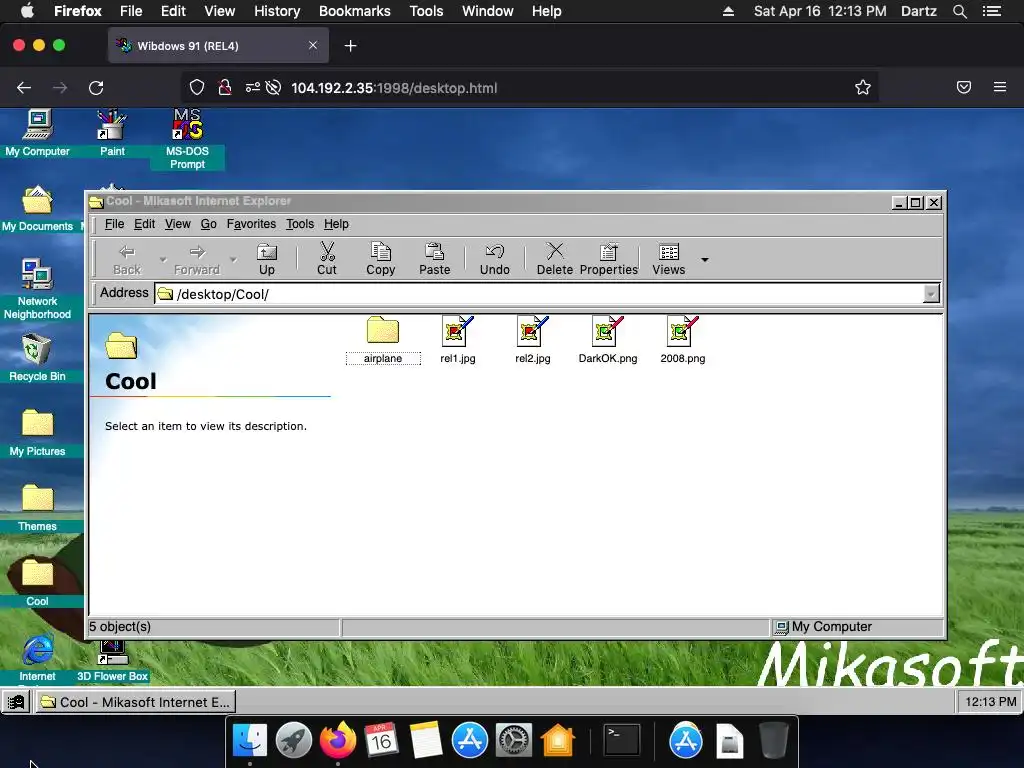Click the Firefox URL bar
The width and height of the screenshot is (1024, 768).
(x=529, y=88)
